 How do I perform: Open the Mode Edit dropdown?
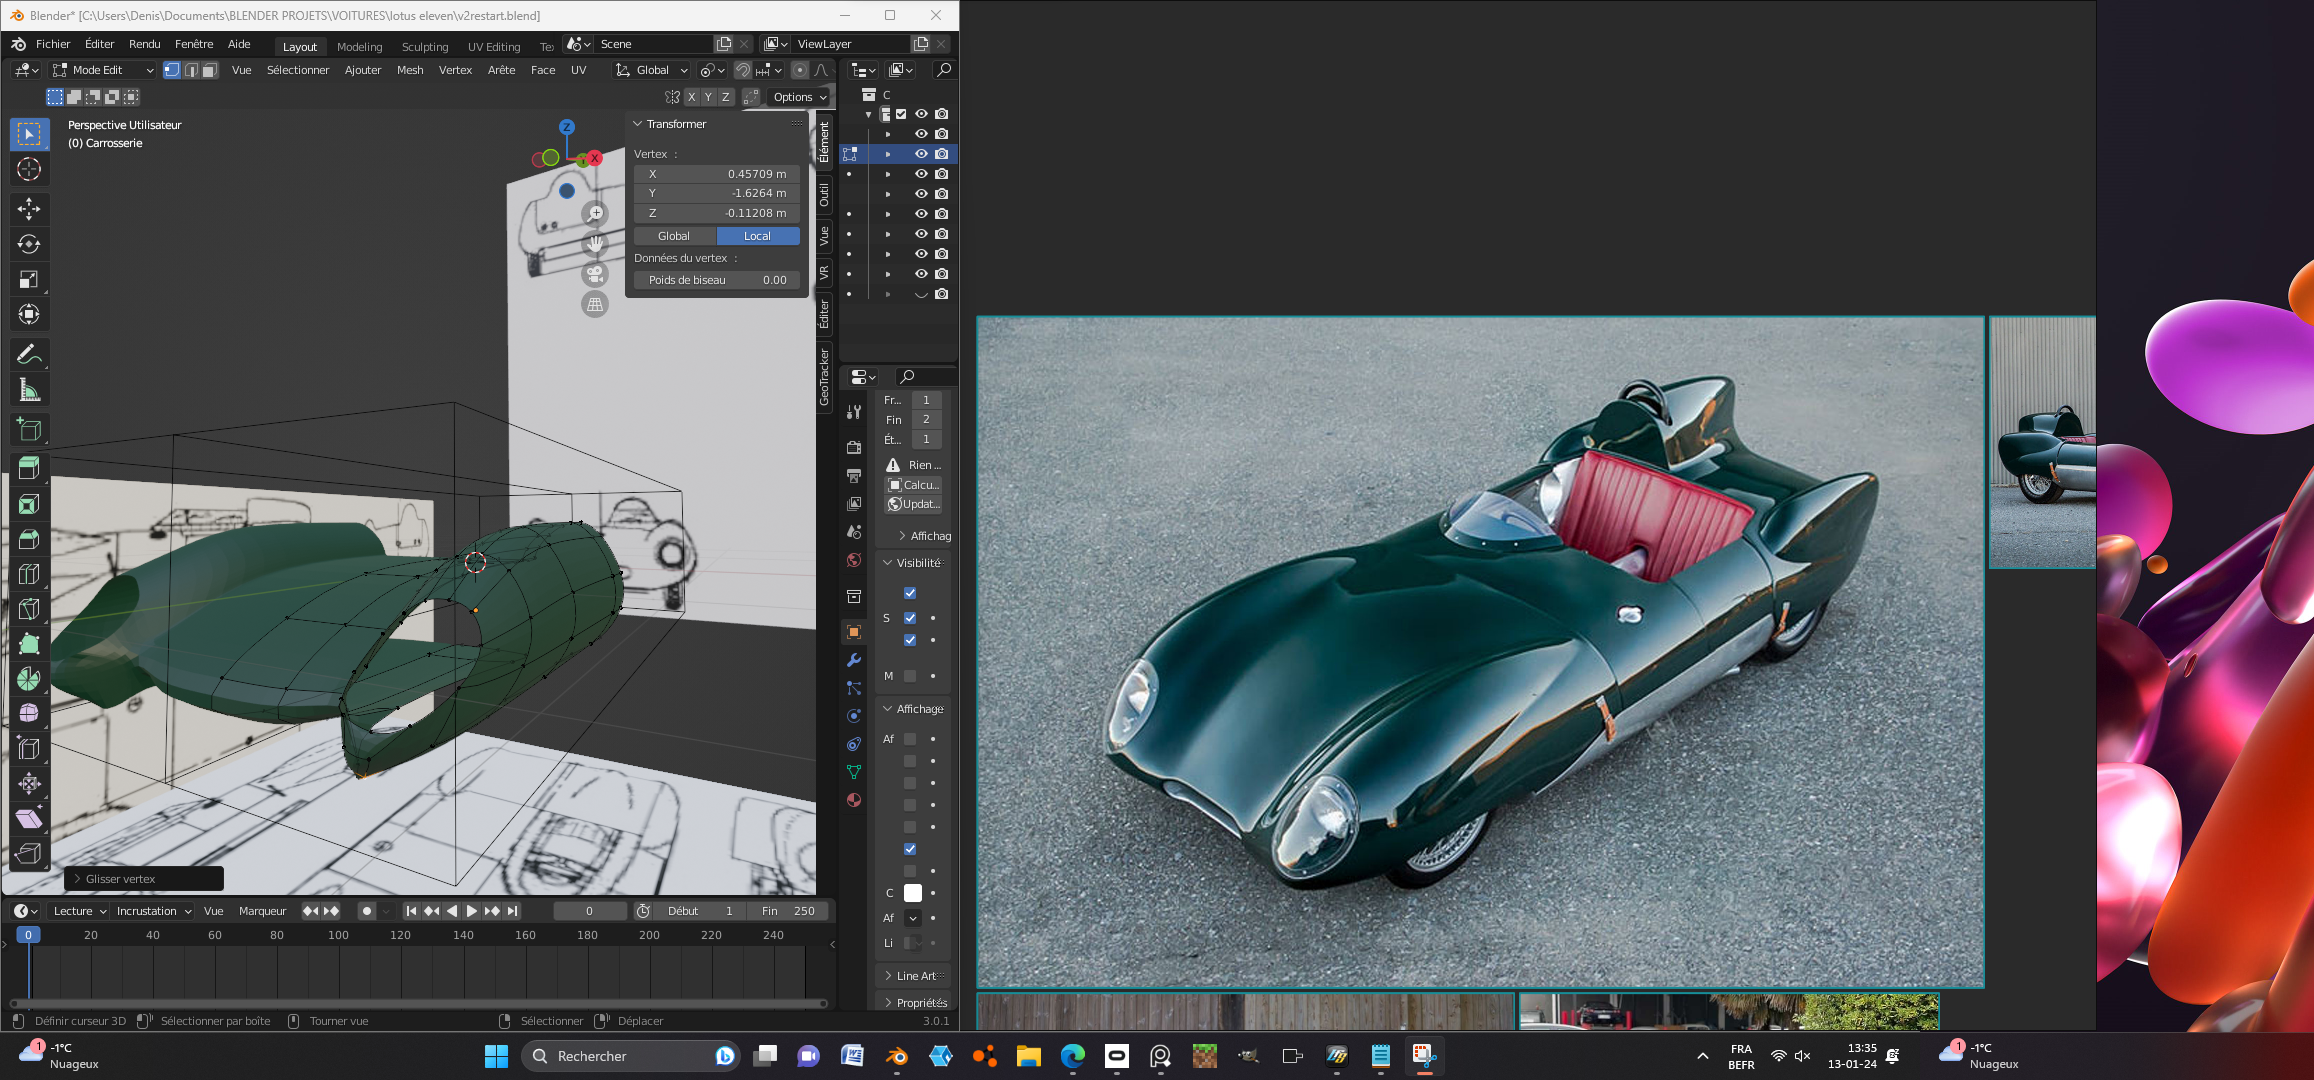pyautogui.click(x=103, y=70)
